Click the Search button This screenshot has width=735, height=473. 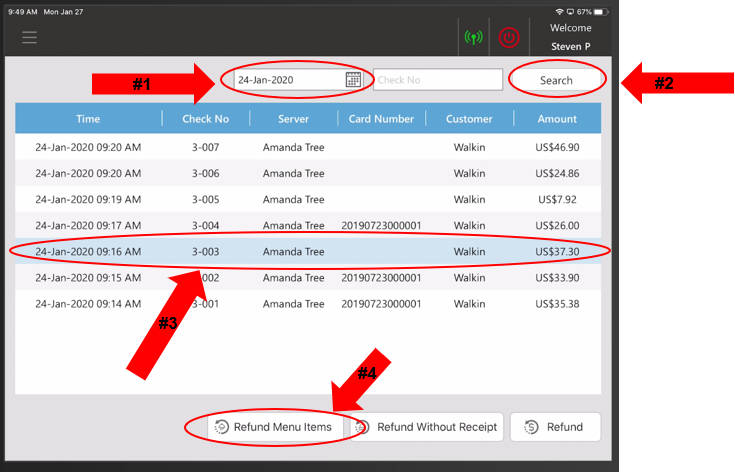556,80
